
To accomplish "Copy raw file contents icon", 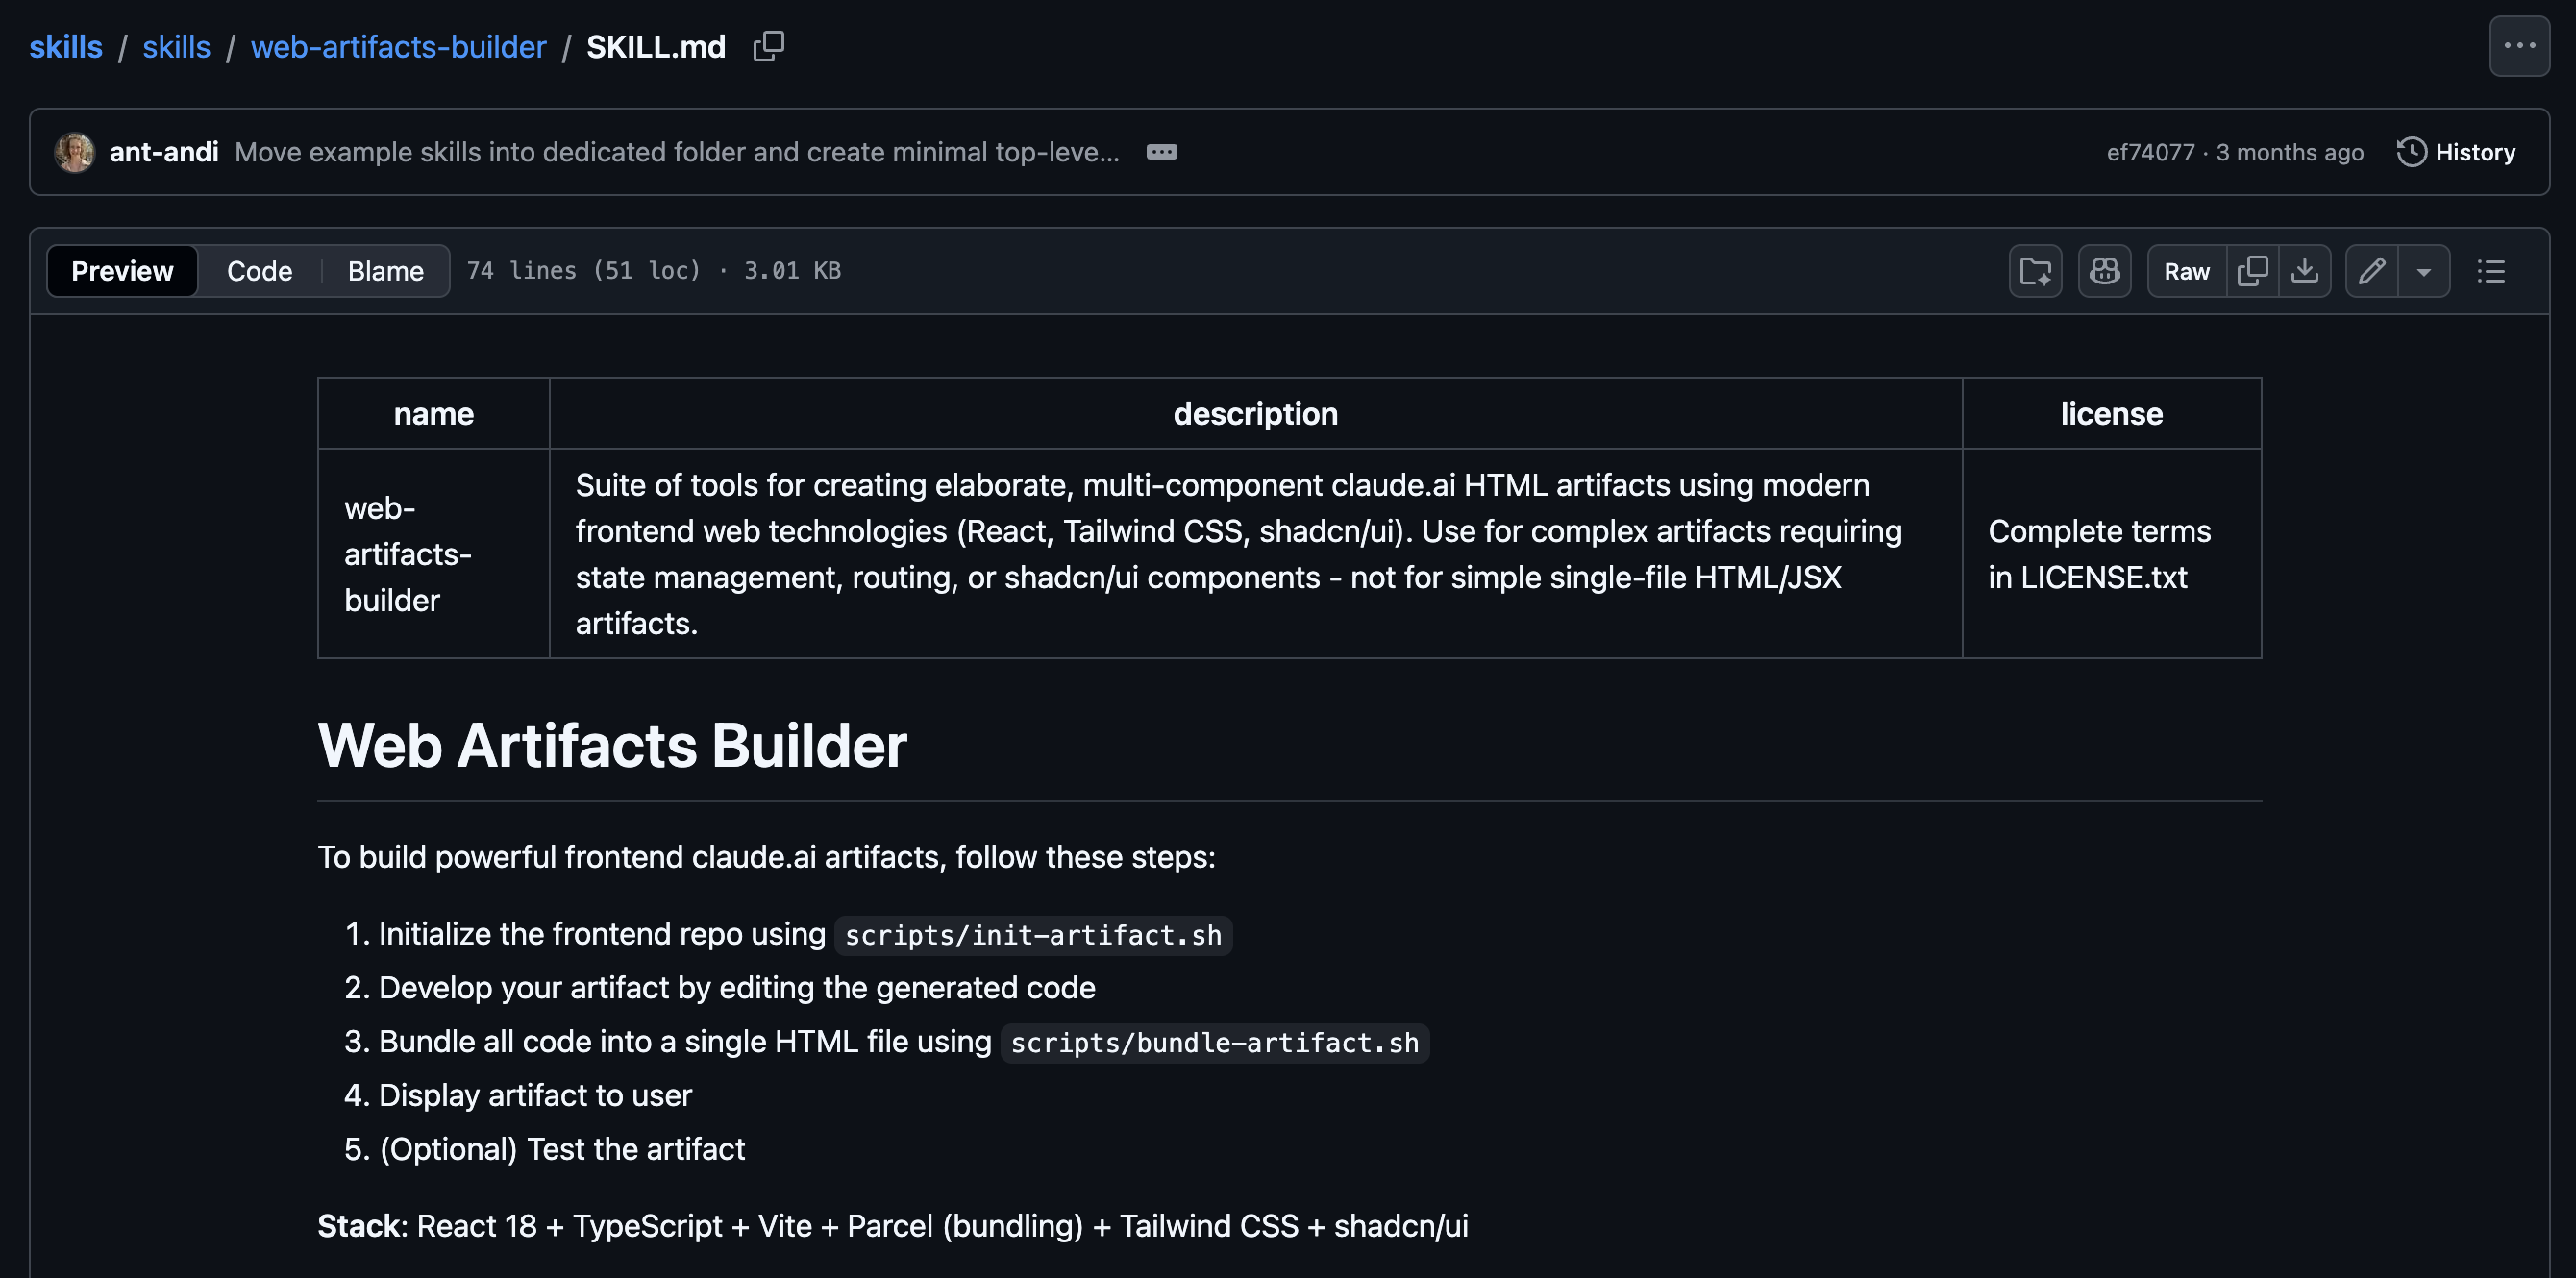I will coord(2252,271).
